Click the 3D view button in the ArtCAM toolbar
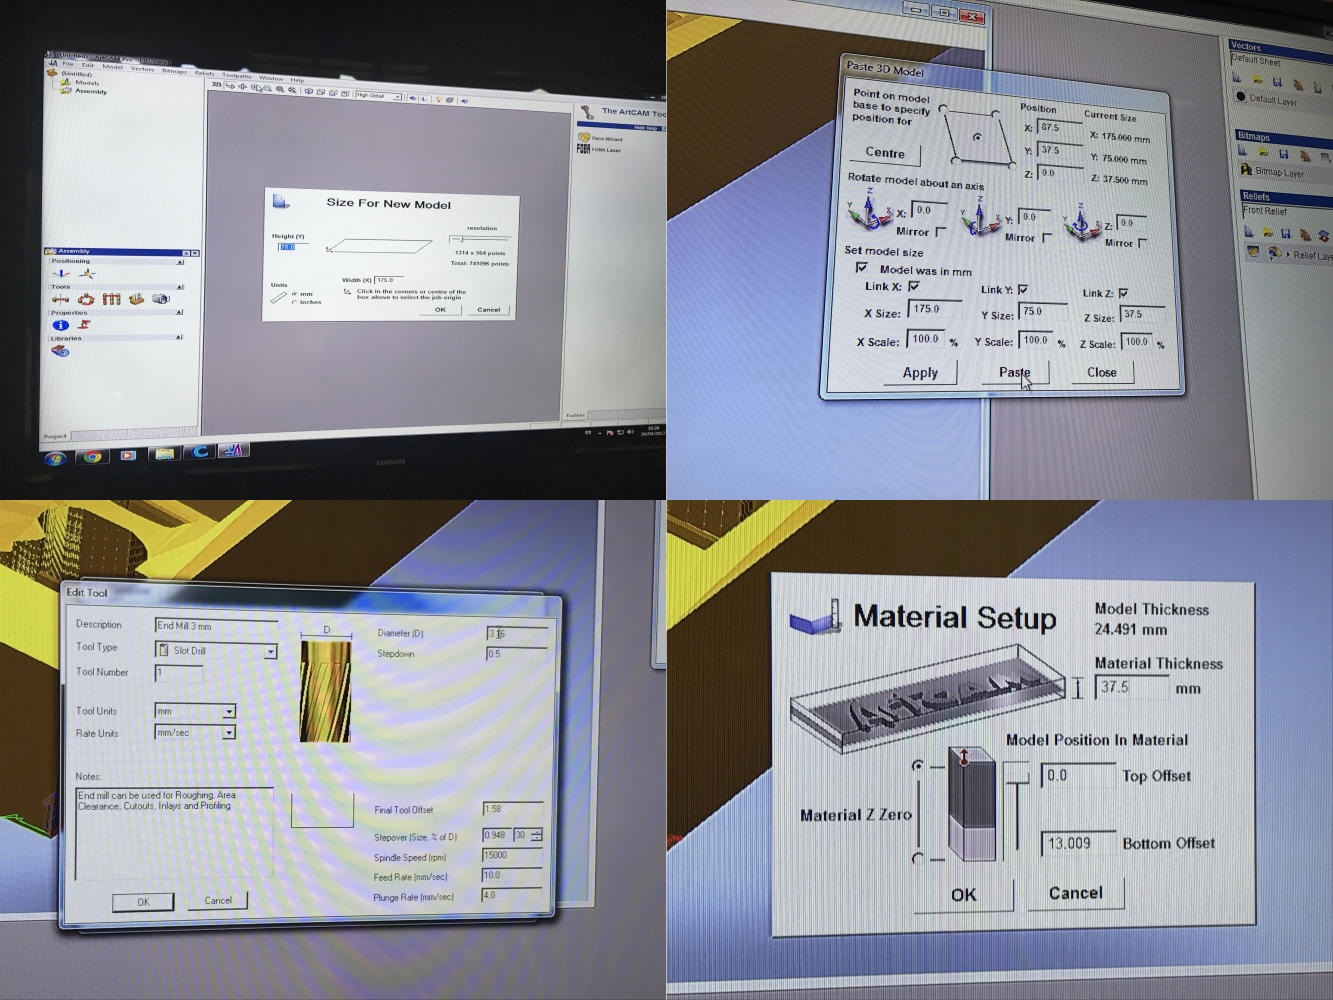1333x1000 pixels. point(217,84)
